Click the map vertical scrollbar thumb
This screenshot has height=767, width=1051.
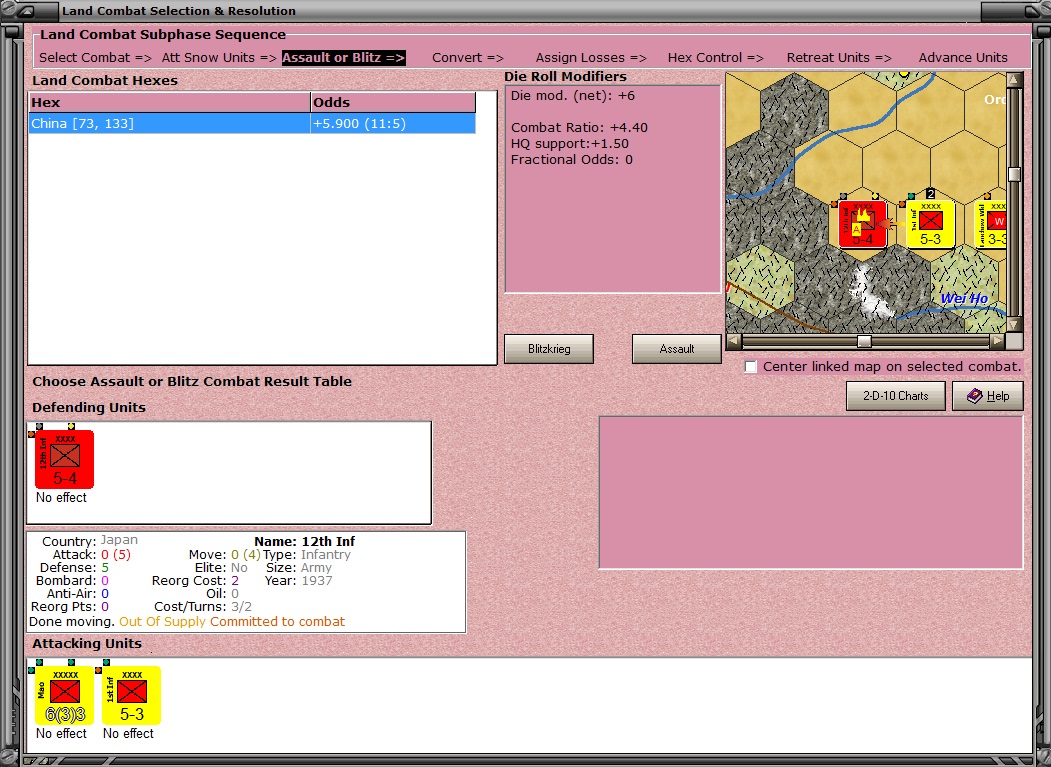point(1014,174)
